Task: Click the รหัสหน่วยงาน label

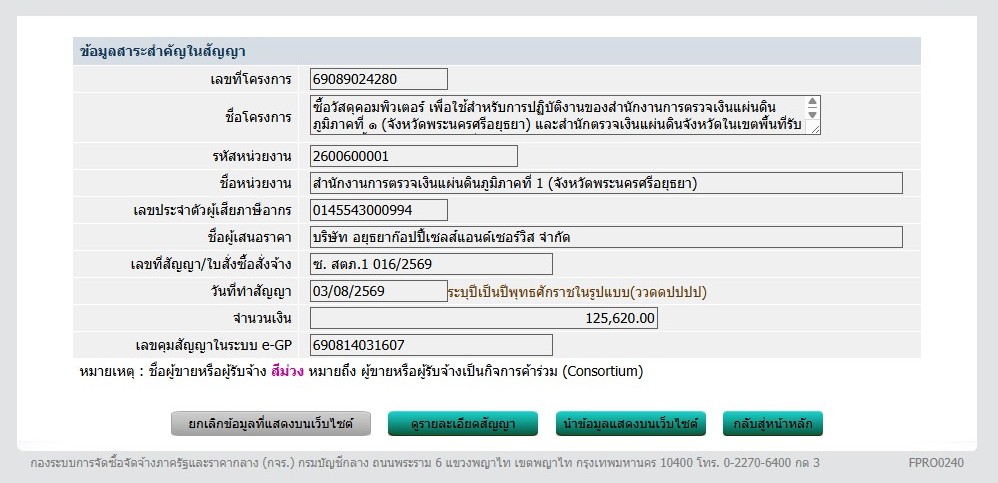Action: pyautogui.click(x=252, y=157)
